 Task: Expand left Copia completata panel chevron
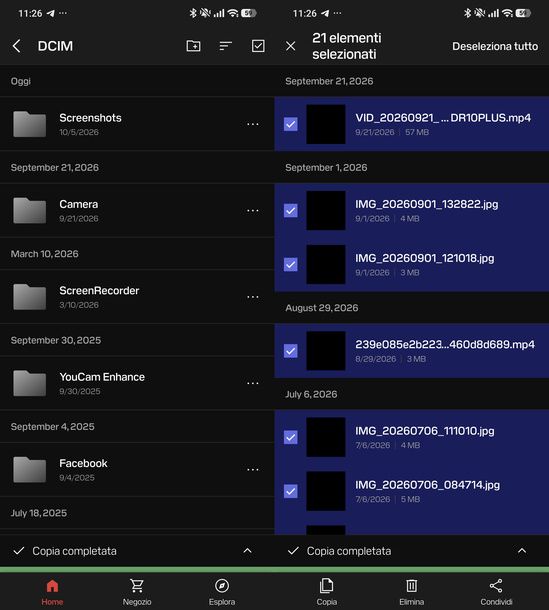pos(247,551)
